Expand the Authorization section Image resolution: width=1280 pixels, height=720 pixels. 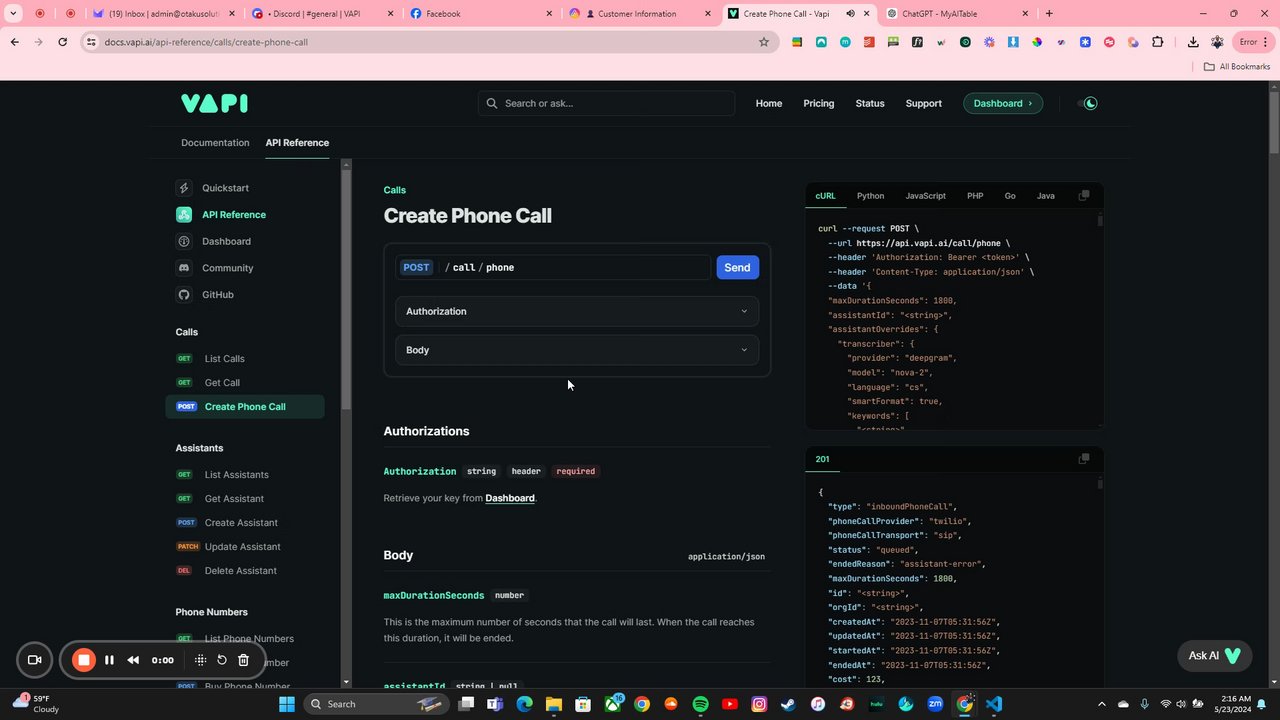point(577,311)
